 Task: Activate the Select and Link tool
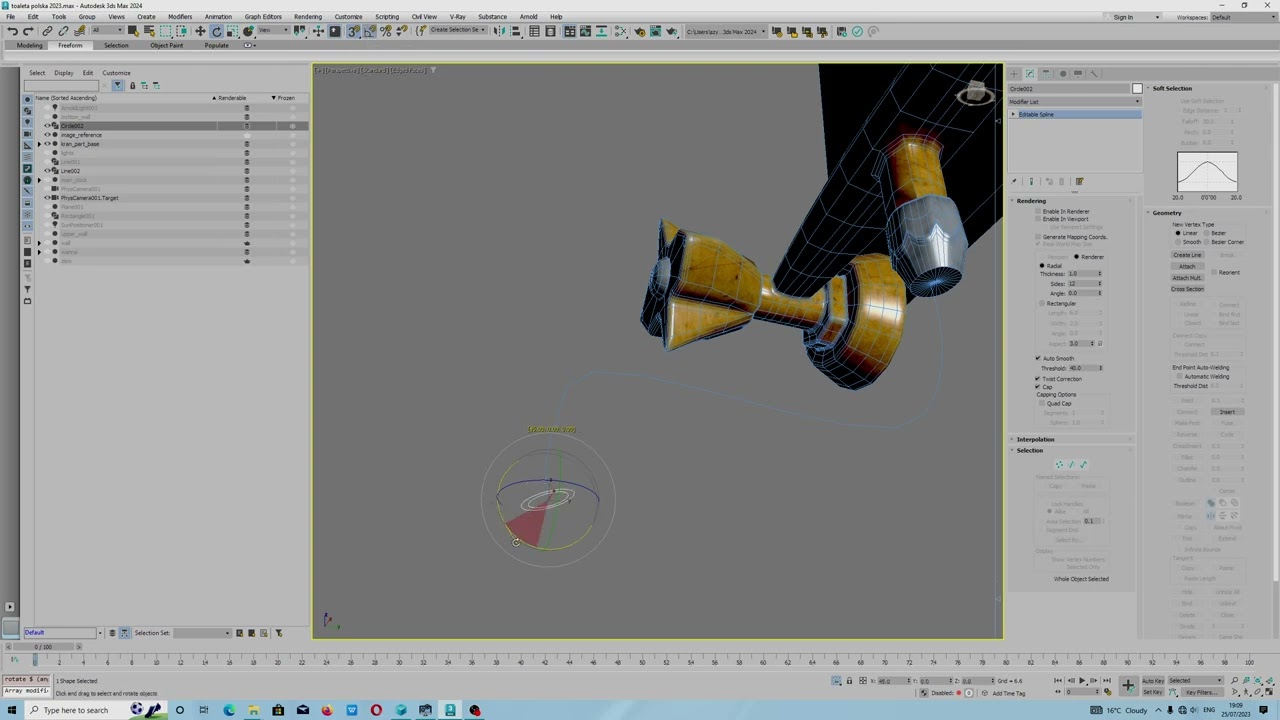(x=47, y=31)
